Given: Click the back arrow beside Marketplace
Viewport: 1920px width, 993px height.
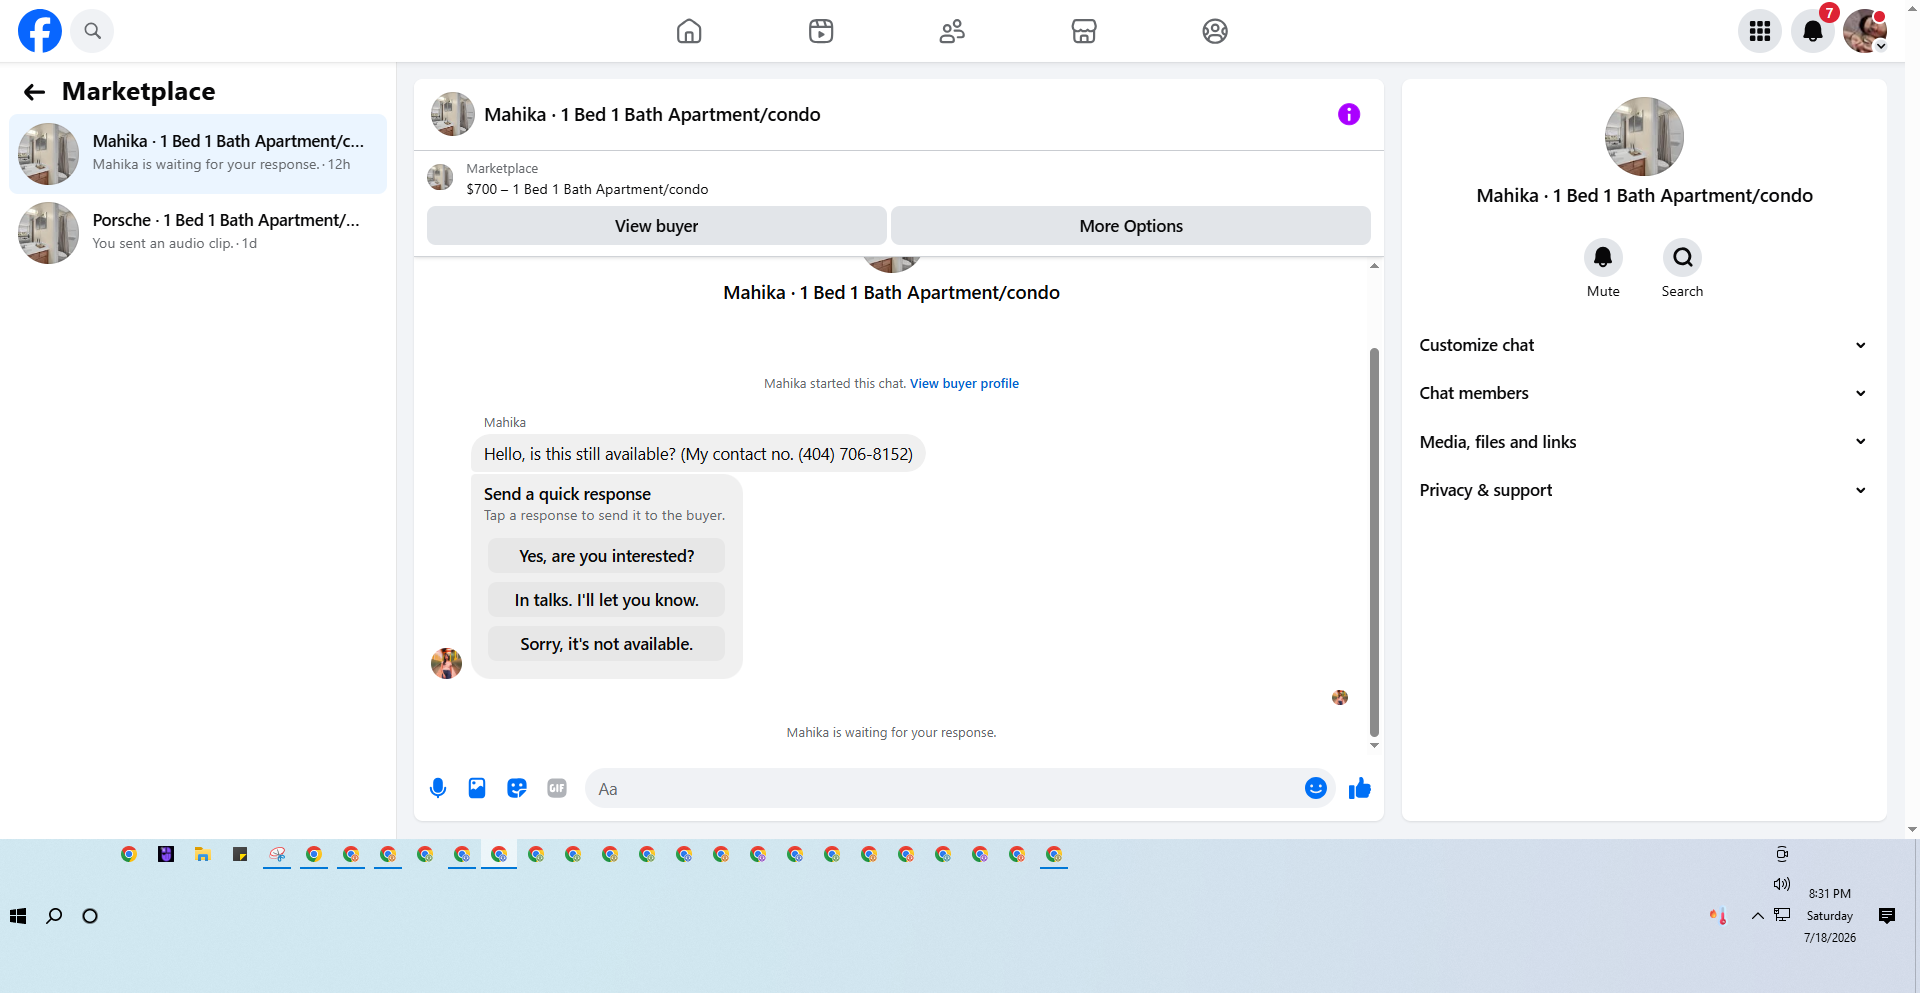Looking at the screenshot, I should (35, 92).
